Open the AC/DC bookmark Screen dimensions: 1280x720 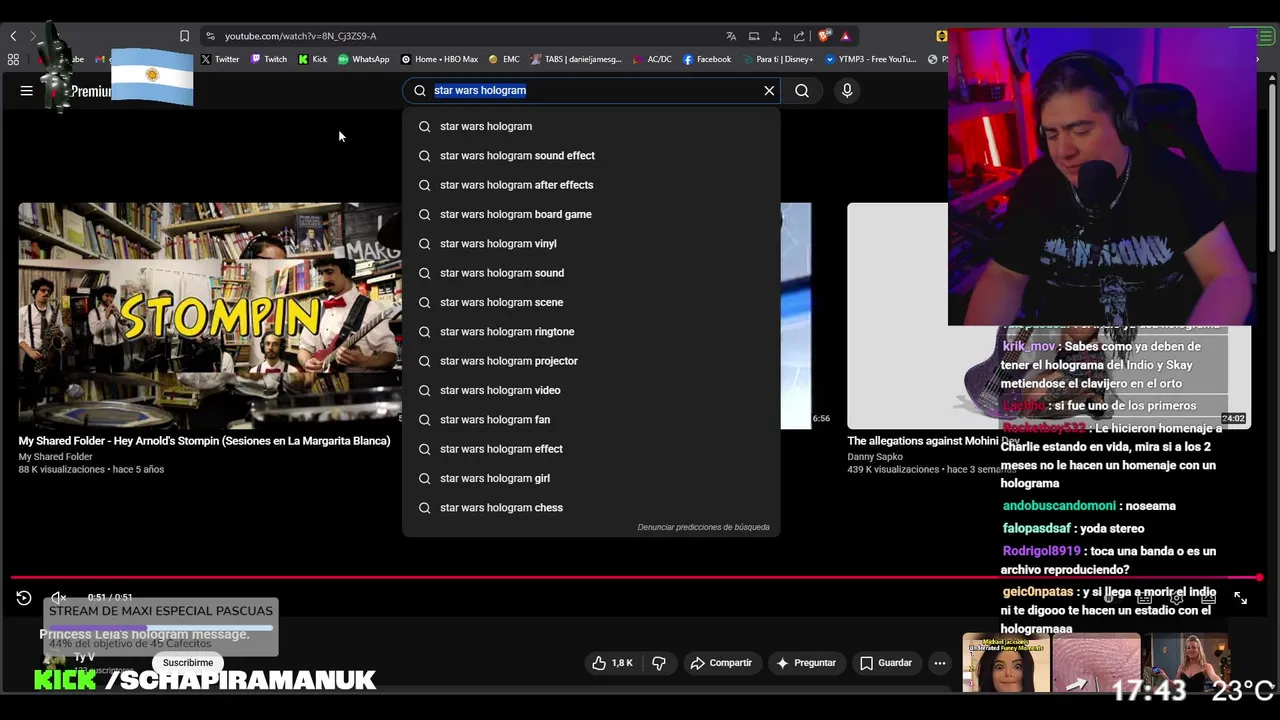(653, 59)
